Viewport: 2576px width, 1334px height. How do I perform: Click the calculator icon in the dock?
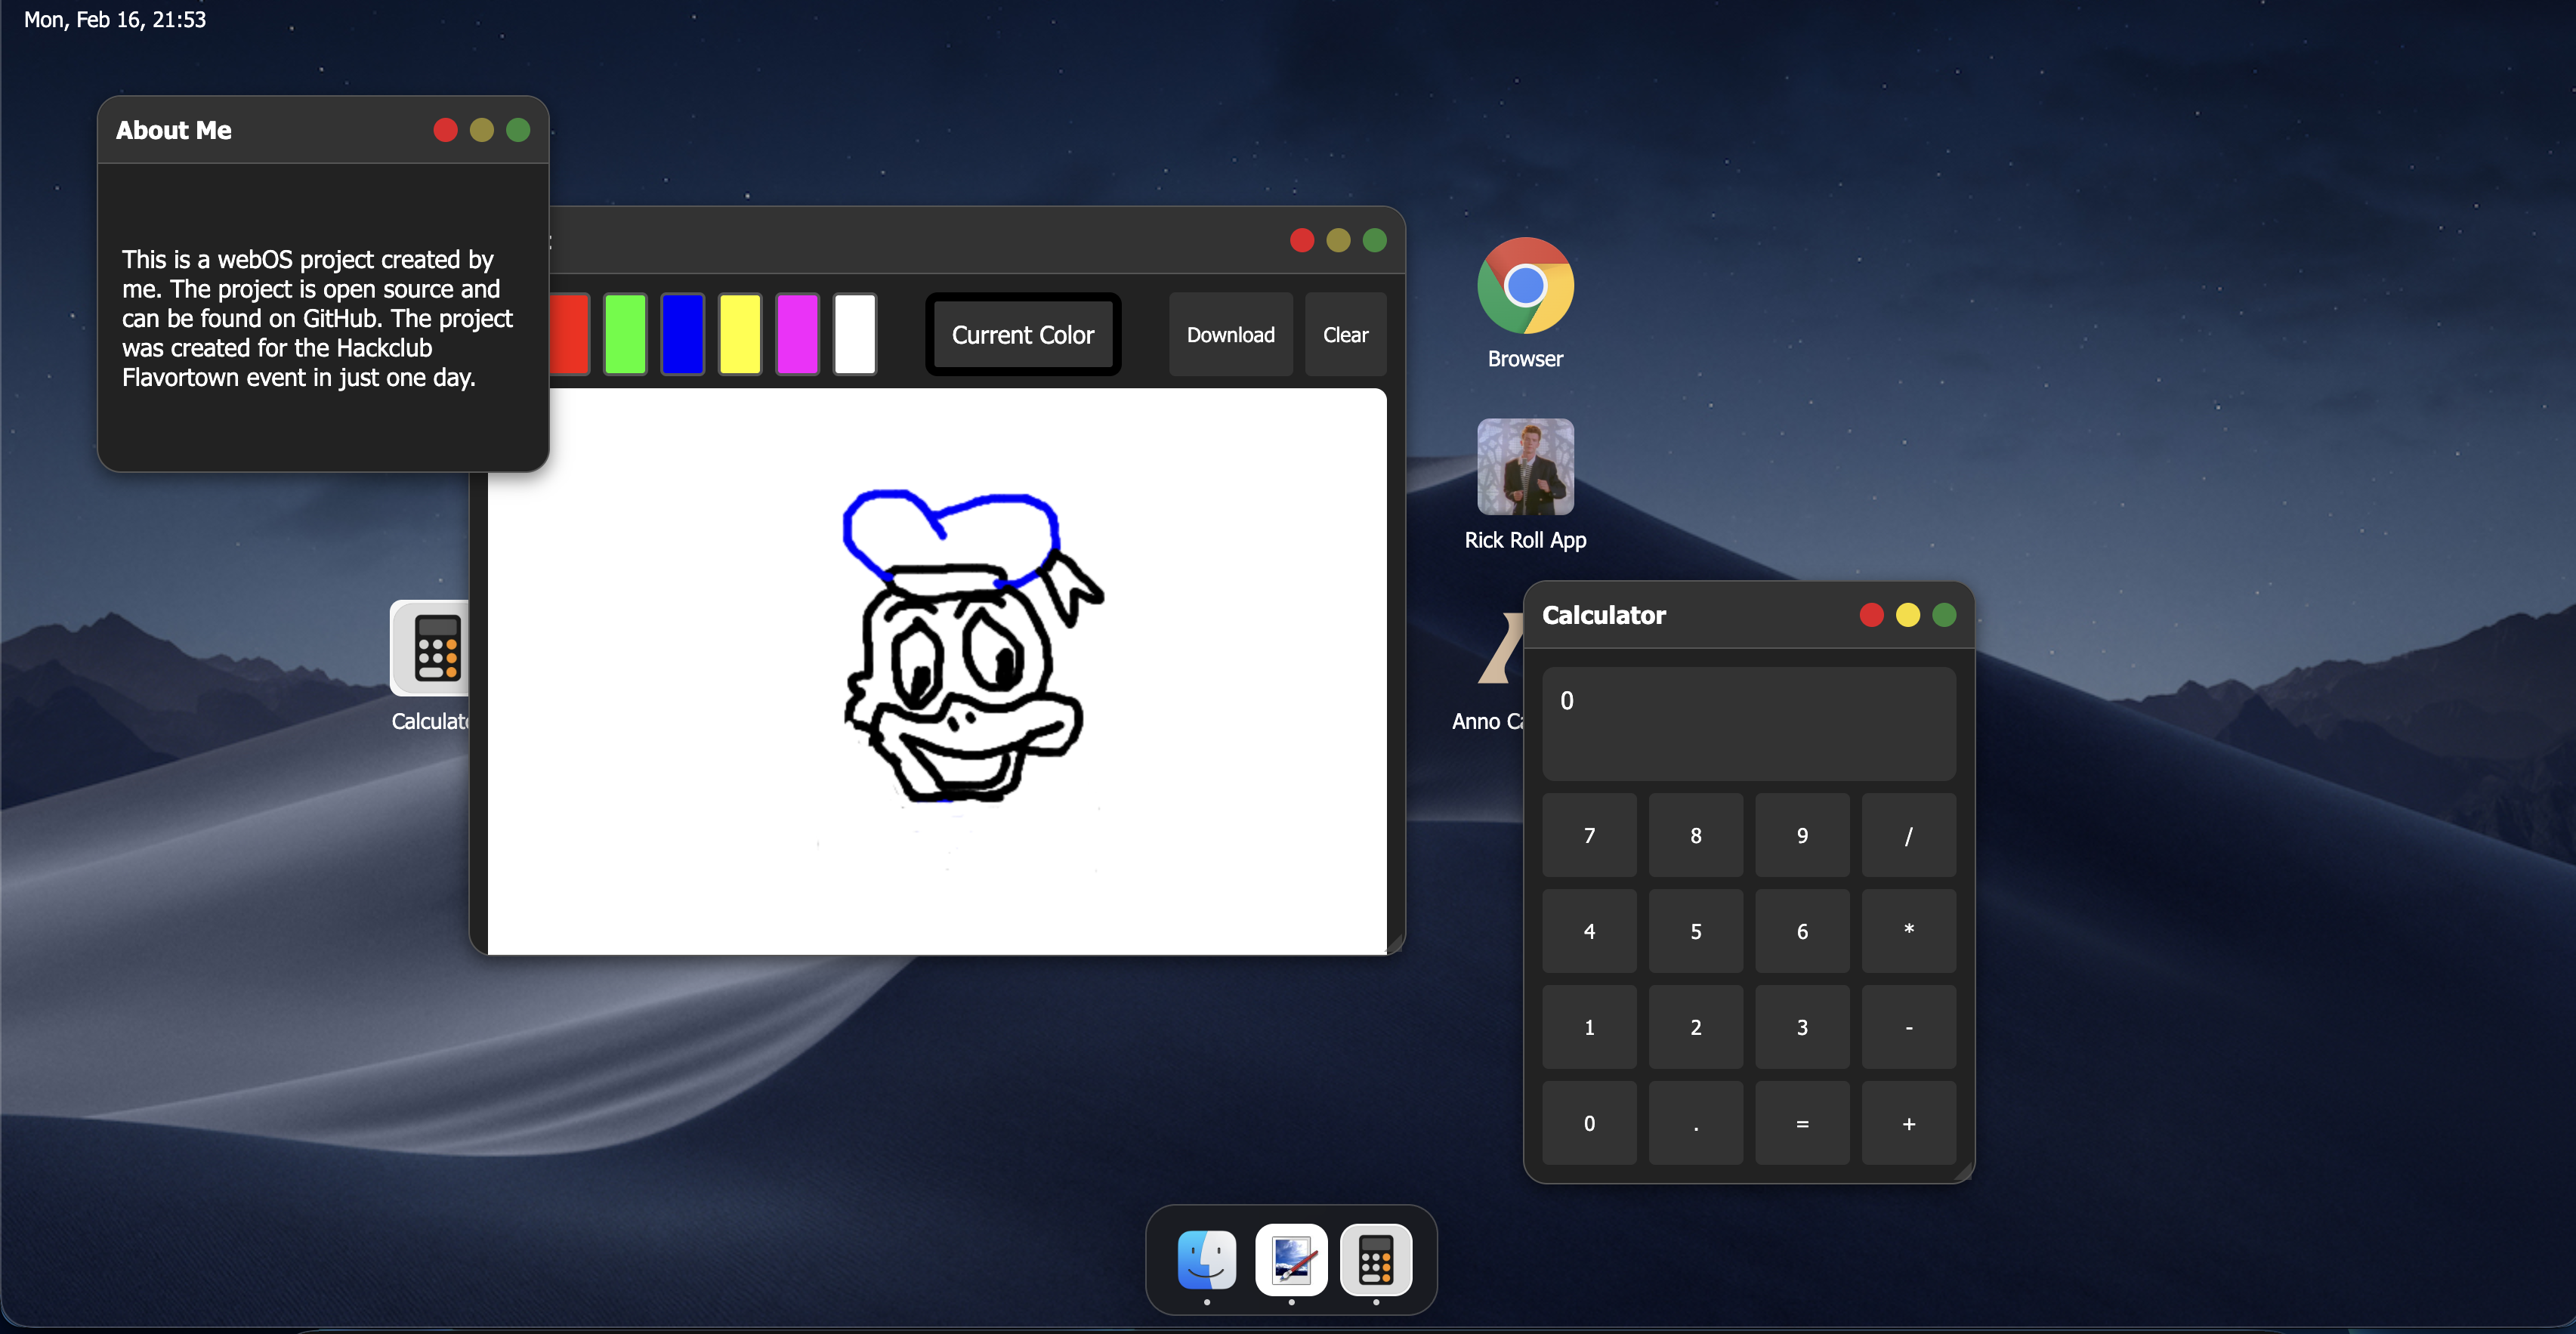1375,1259
